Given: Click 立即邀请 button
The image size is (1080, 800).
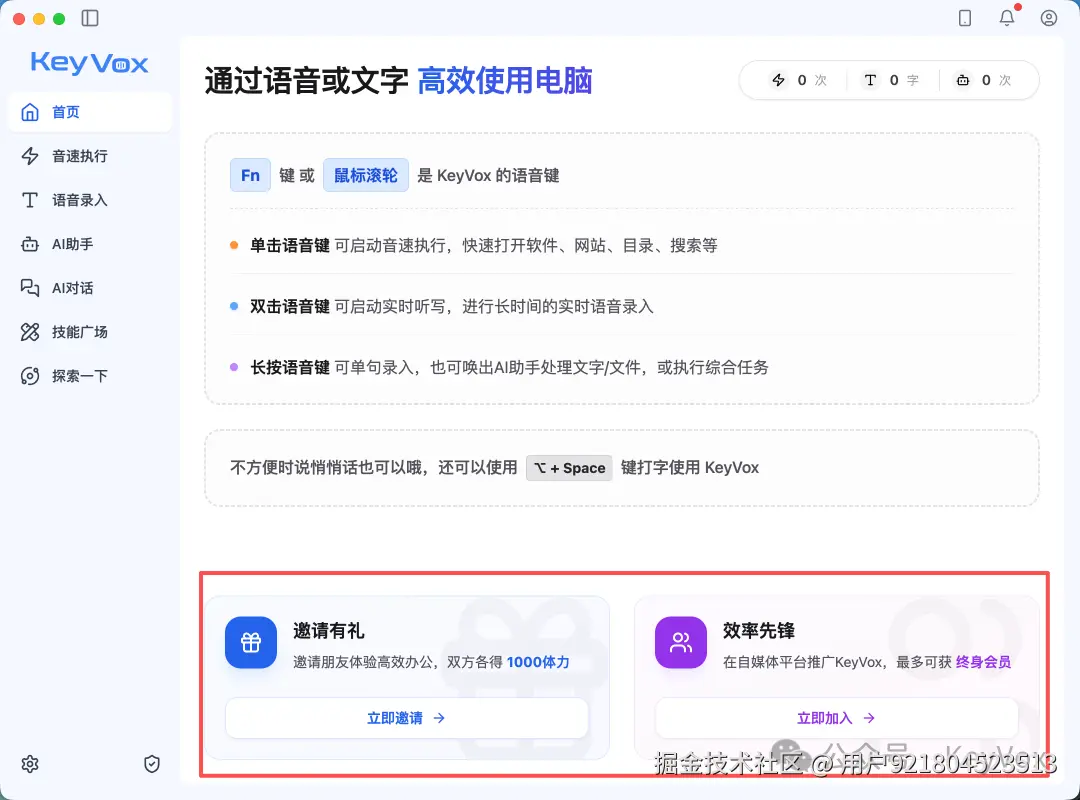Looking at the screenshot, I should click(x=406, y=718).
